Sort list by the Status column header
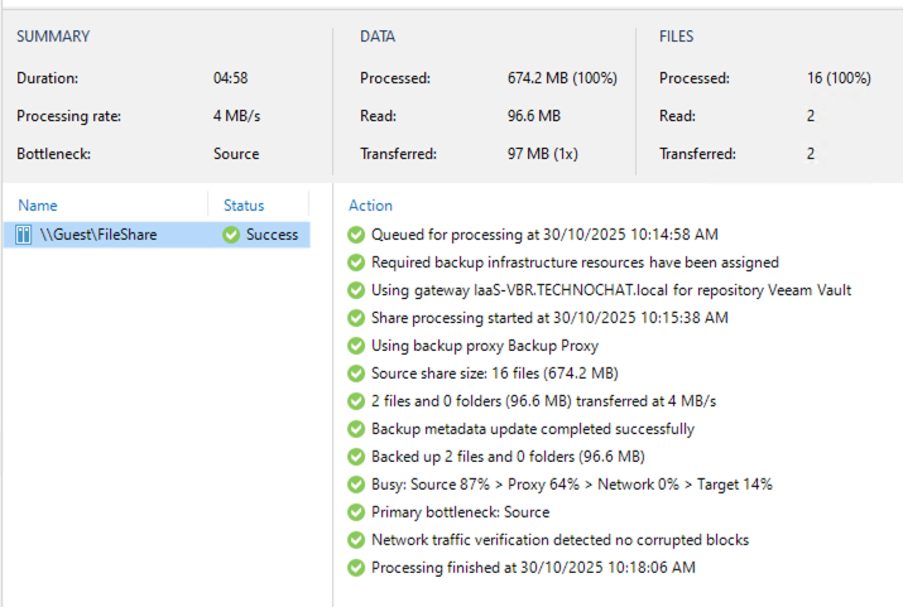The image size is (904, 608). click(244, 205)
